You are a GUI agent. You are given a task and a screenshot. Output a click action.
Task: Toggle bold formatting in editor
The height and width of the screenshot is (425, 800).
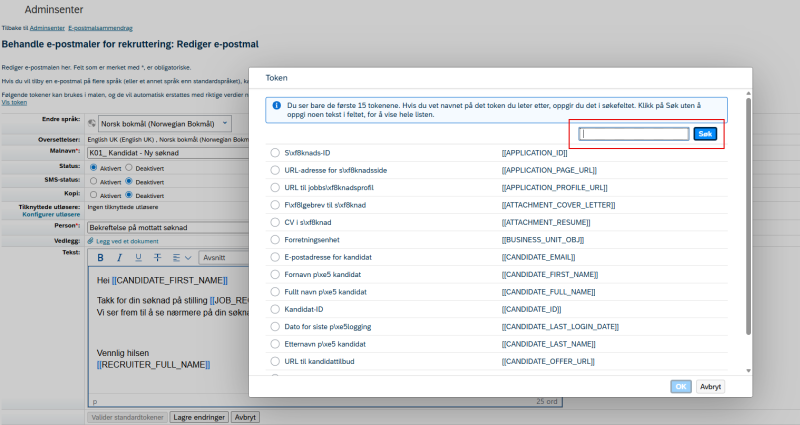pyautogui.click(x=101, y=258)
